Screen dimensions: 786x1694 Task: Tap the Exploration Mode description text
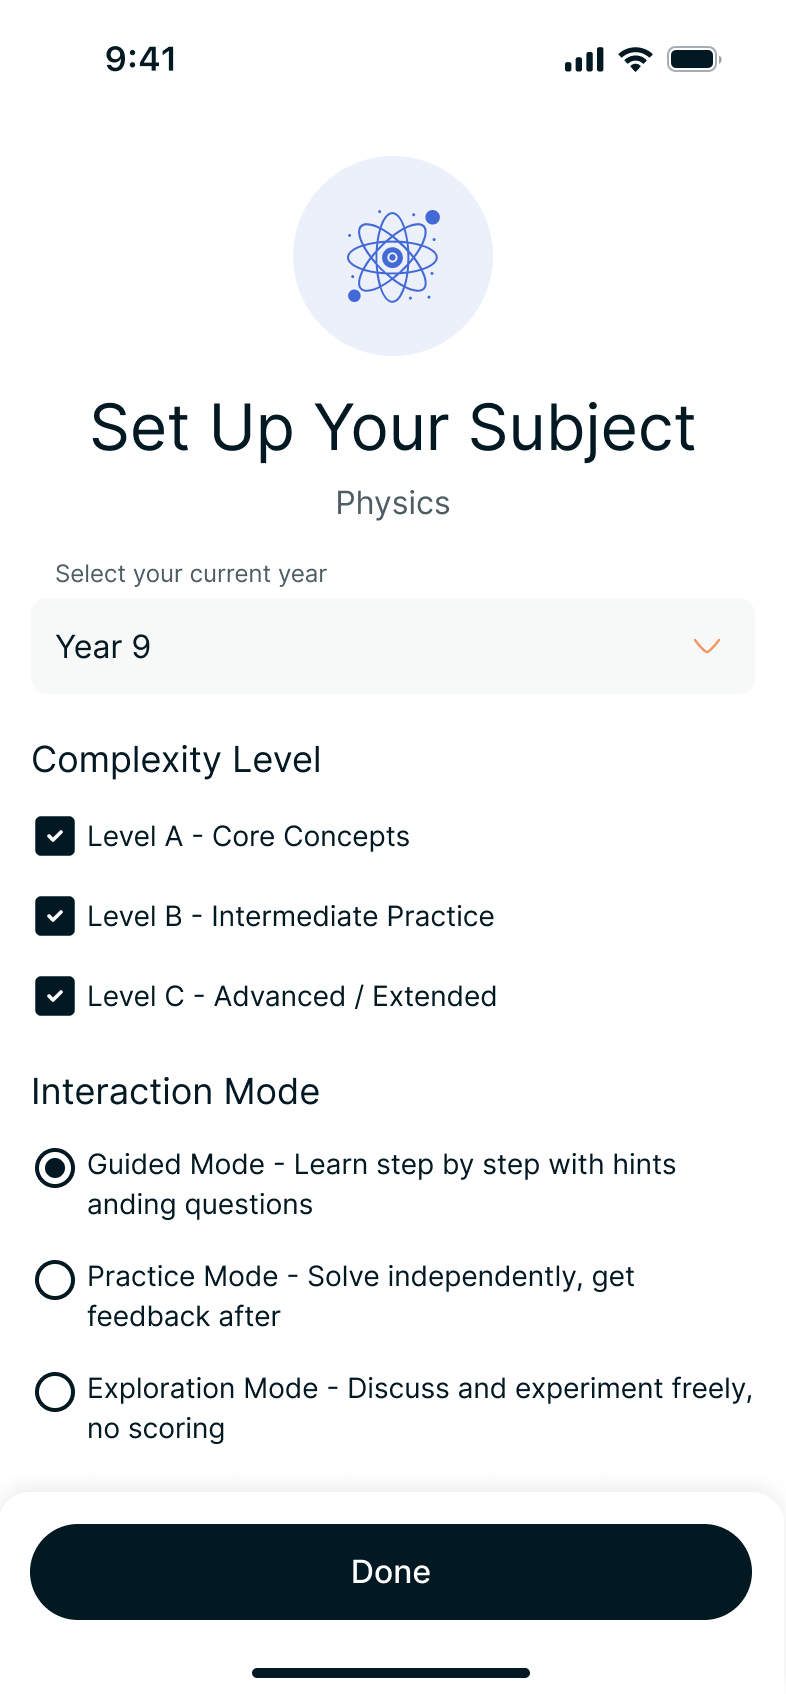419,1408
